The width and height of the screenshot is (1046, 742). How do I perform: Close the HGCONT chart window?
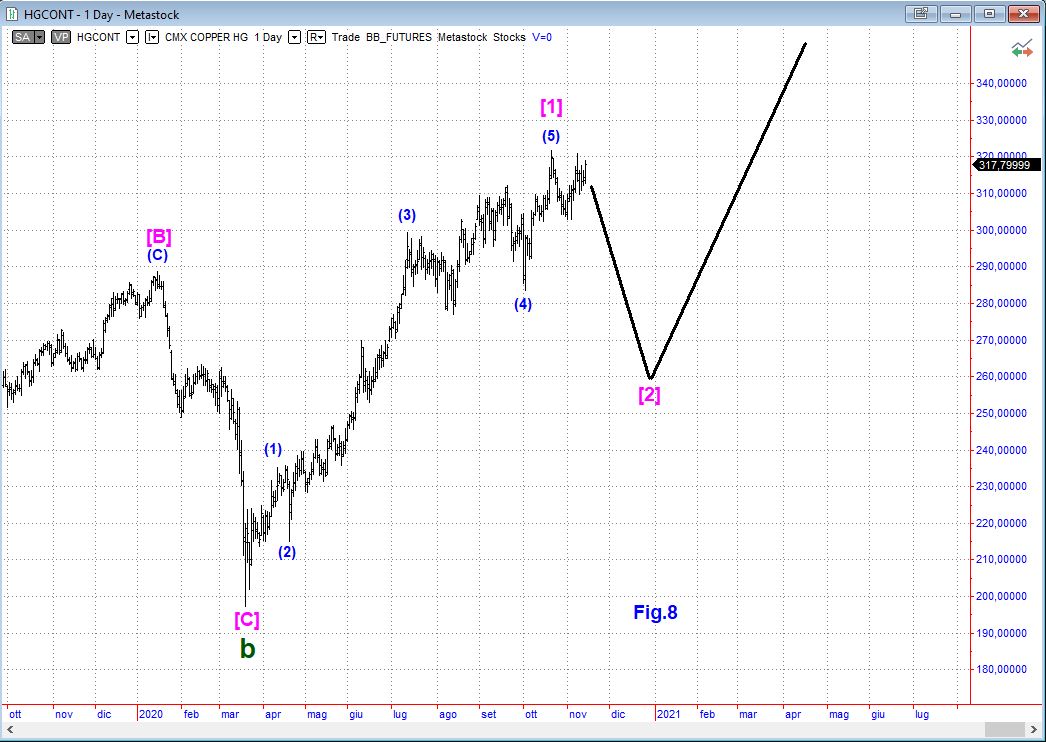pos(1023,13)
